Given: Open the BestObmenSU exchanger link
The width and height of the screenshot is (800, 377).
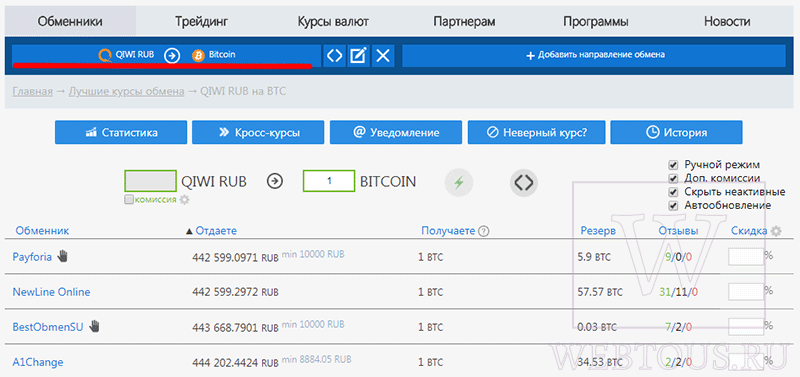Looking at the screenshot, I should pyautogui.click(x=48, y=327).
